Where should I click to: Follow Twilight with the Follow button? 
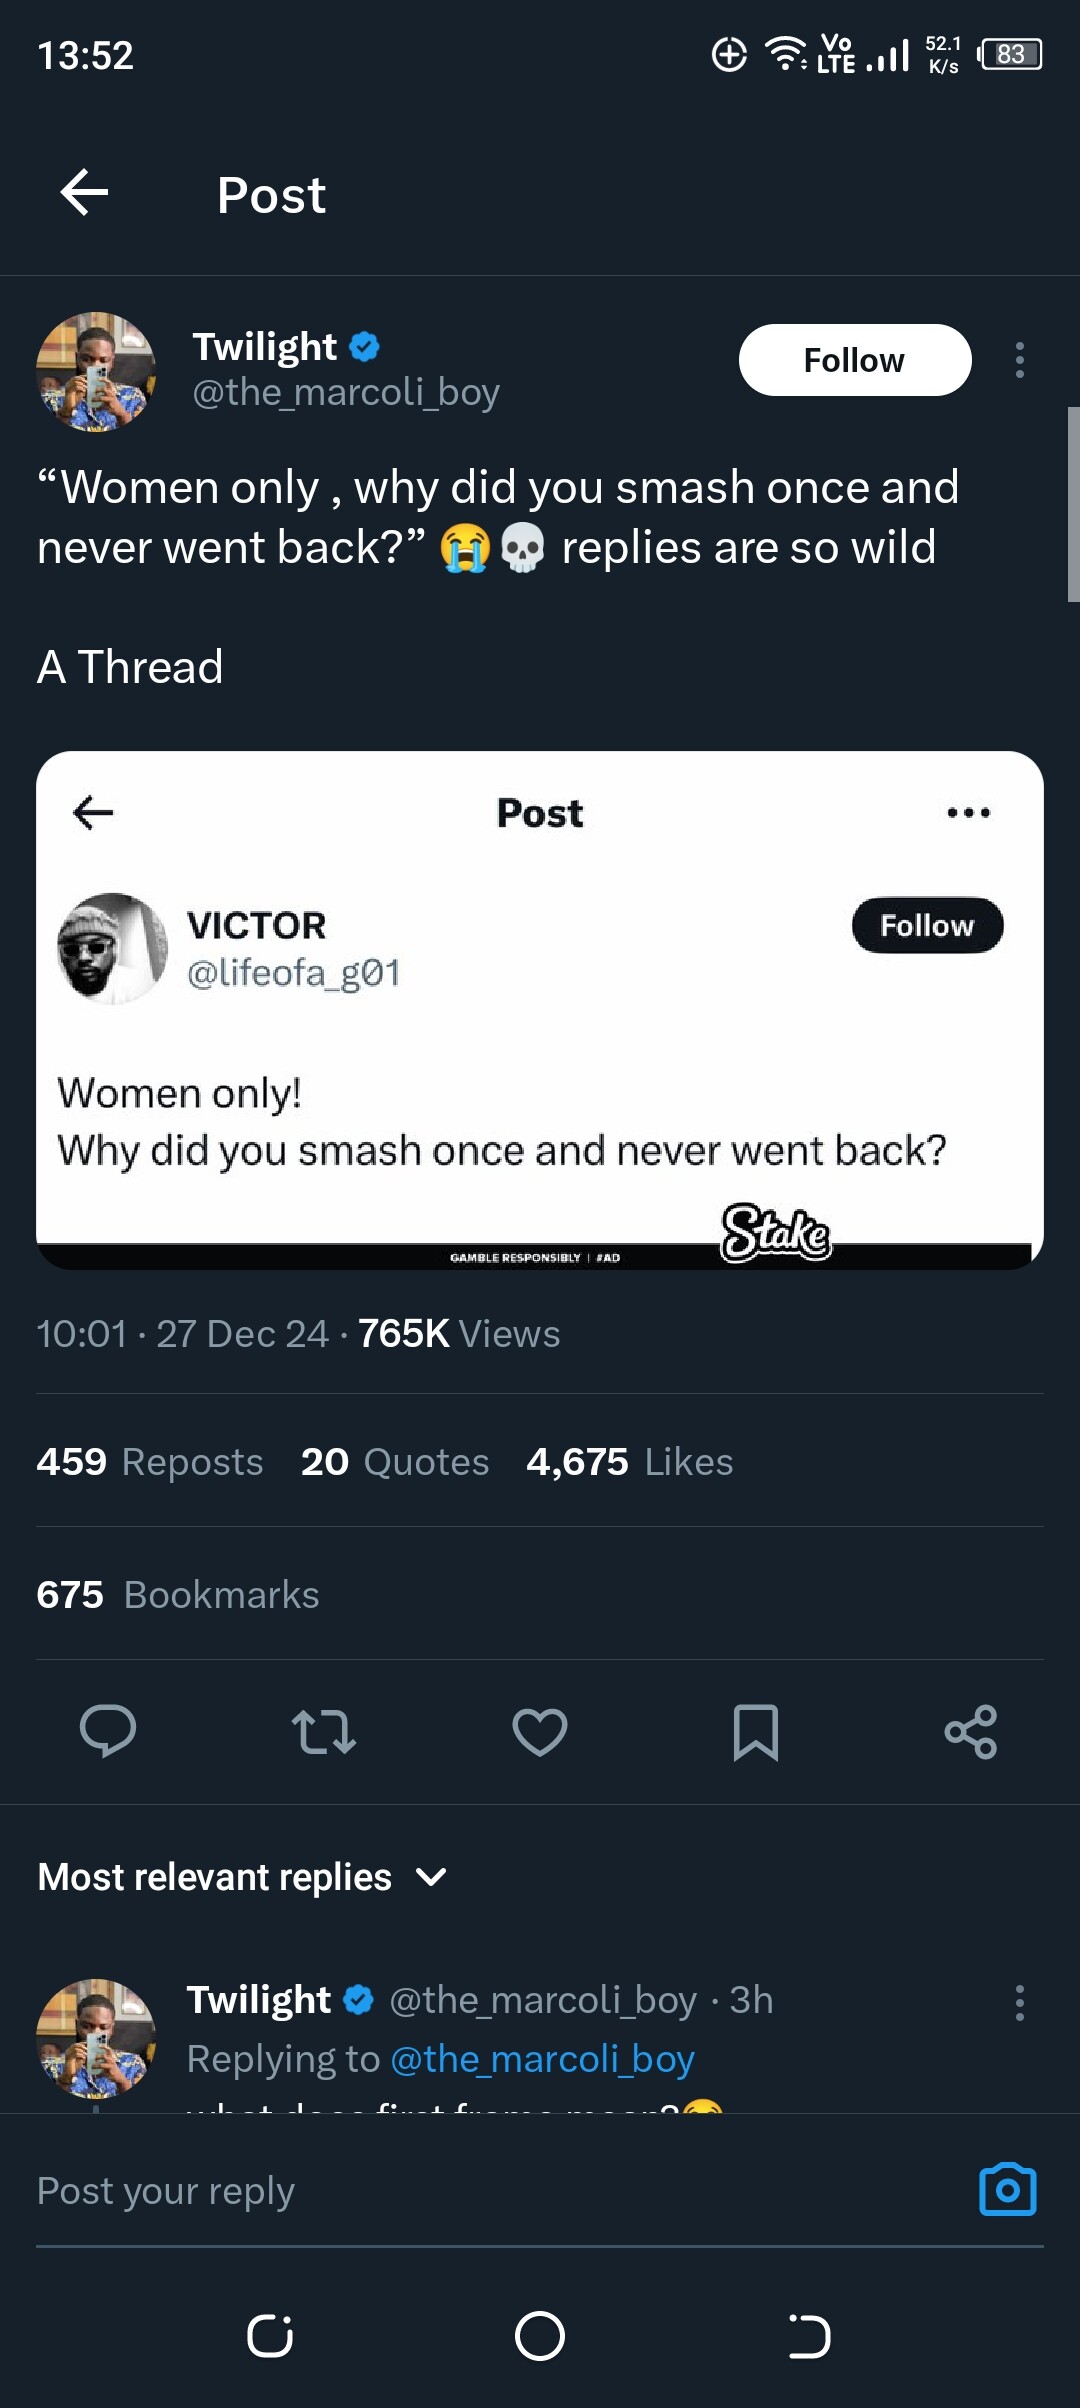[855, 360]
